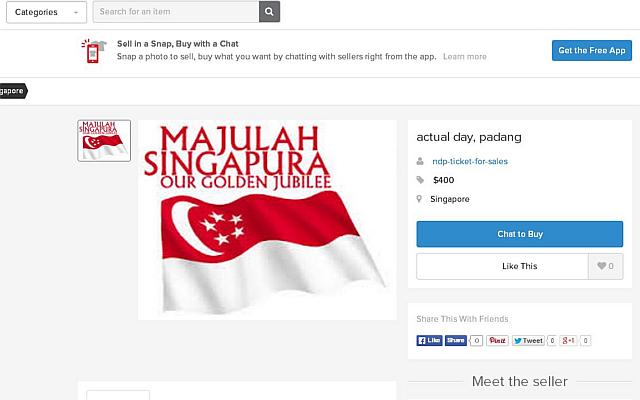Click the Twitter Tweet button
This screenshot has height=400, width=640.
pyautogui.click(x=528, y=340)
